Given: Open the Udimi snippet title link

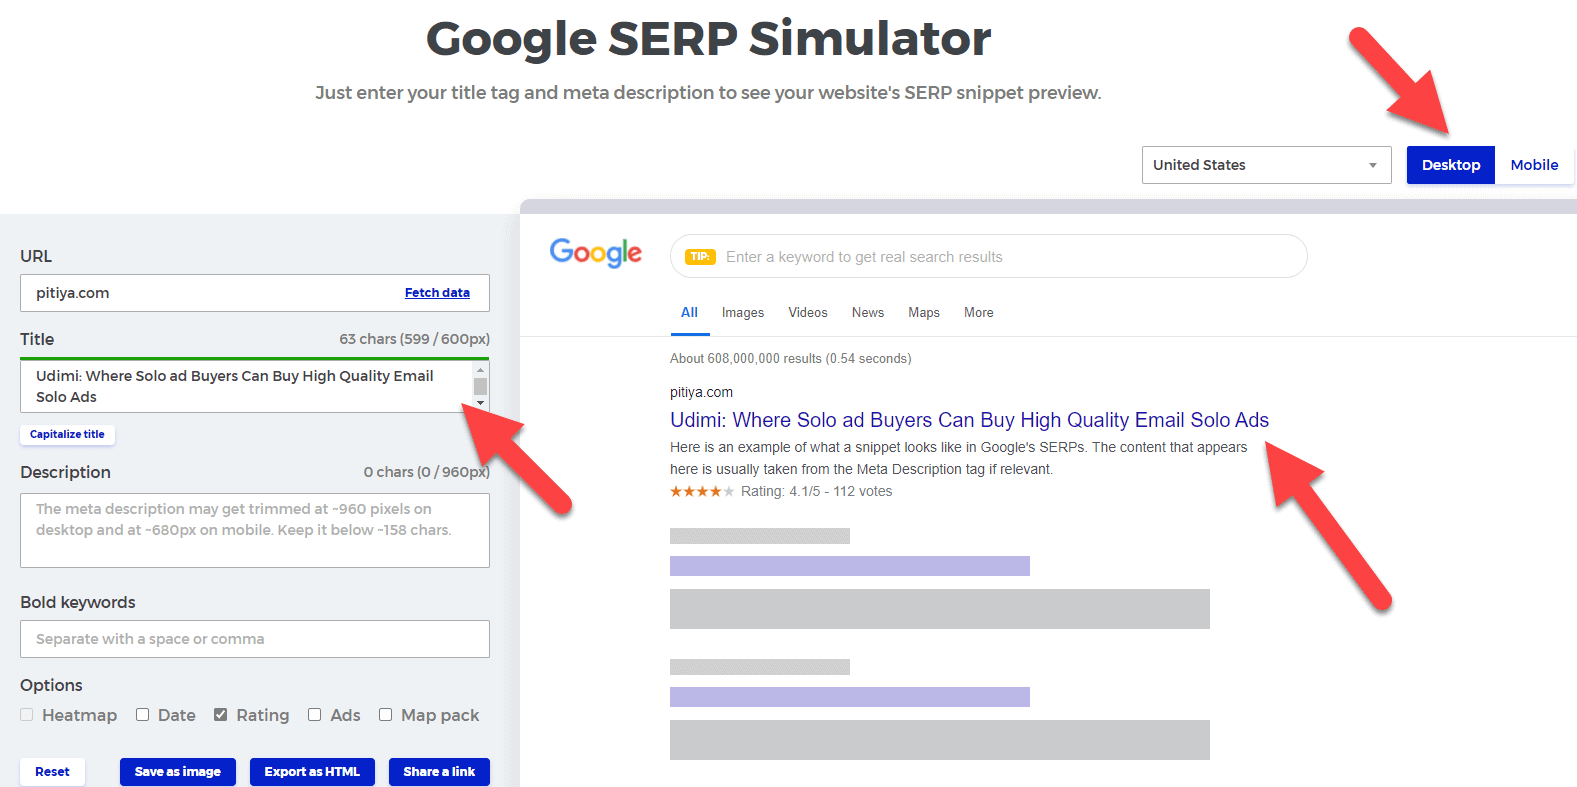Looking at the screenshot, I should 969,420.
